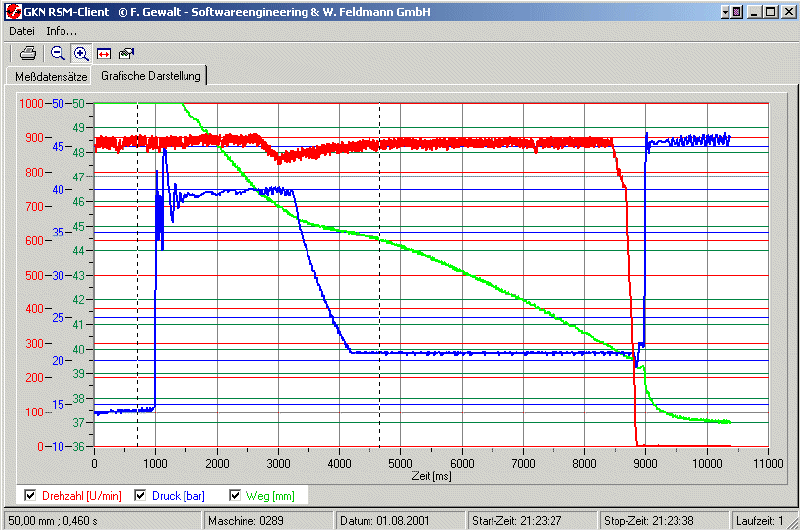Open the Datei menu
The width and height of the screenshot is (800, 530).
point(22,31)
